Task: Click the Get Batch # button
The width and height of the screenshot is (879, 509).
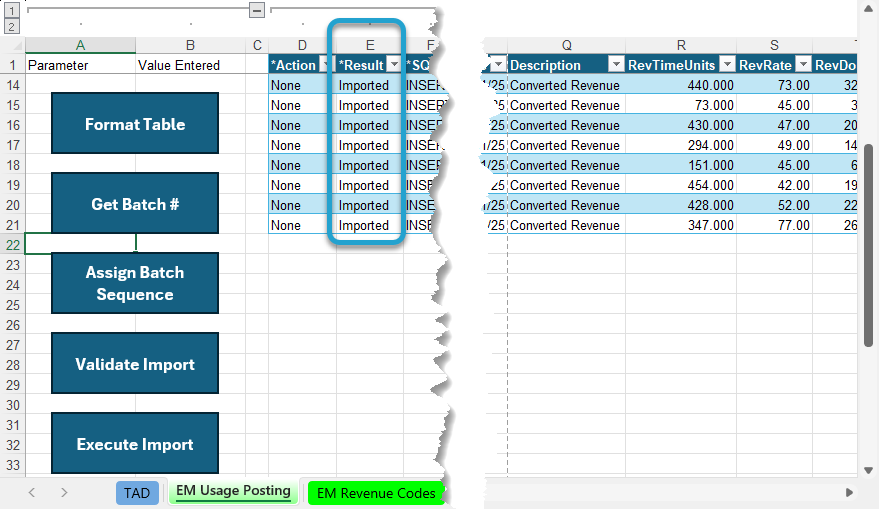Action: (x=135, y=203)
